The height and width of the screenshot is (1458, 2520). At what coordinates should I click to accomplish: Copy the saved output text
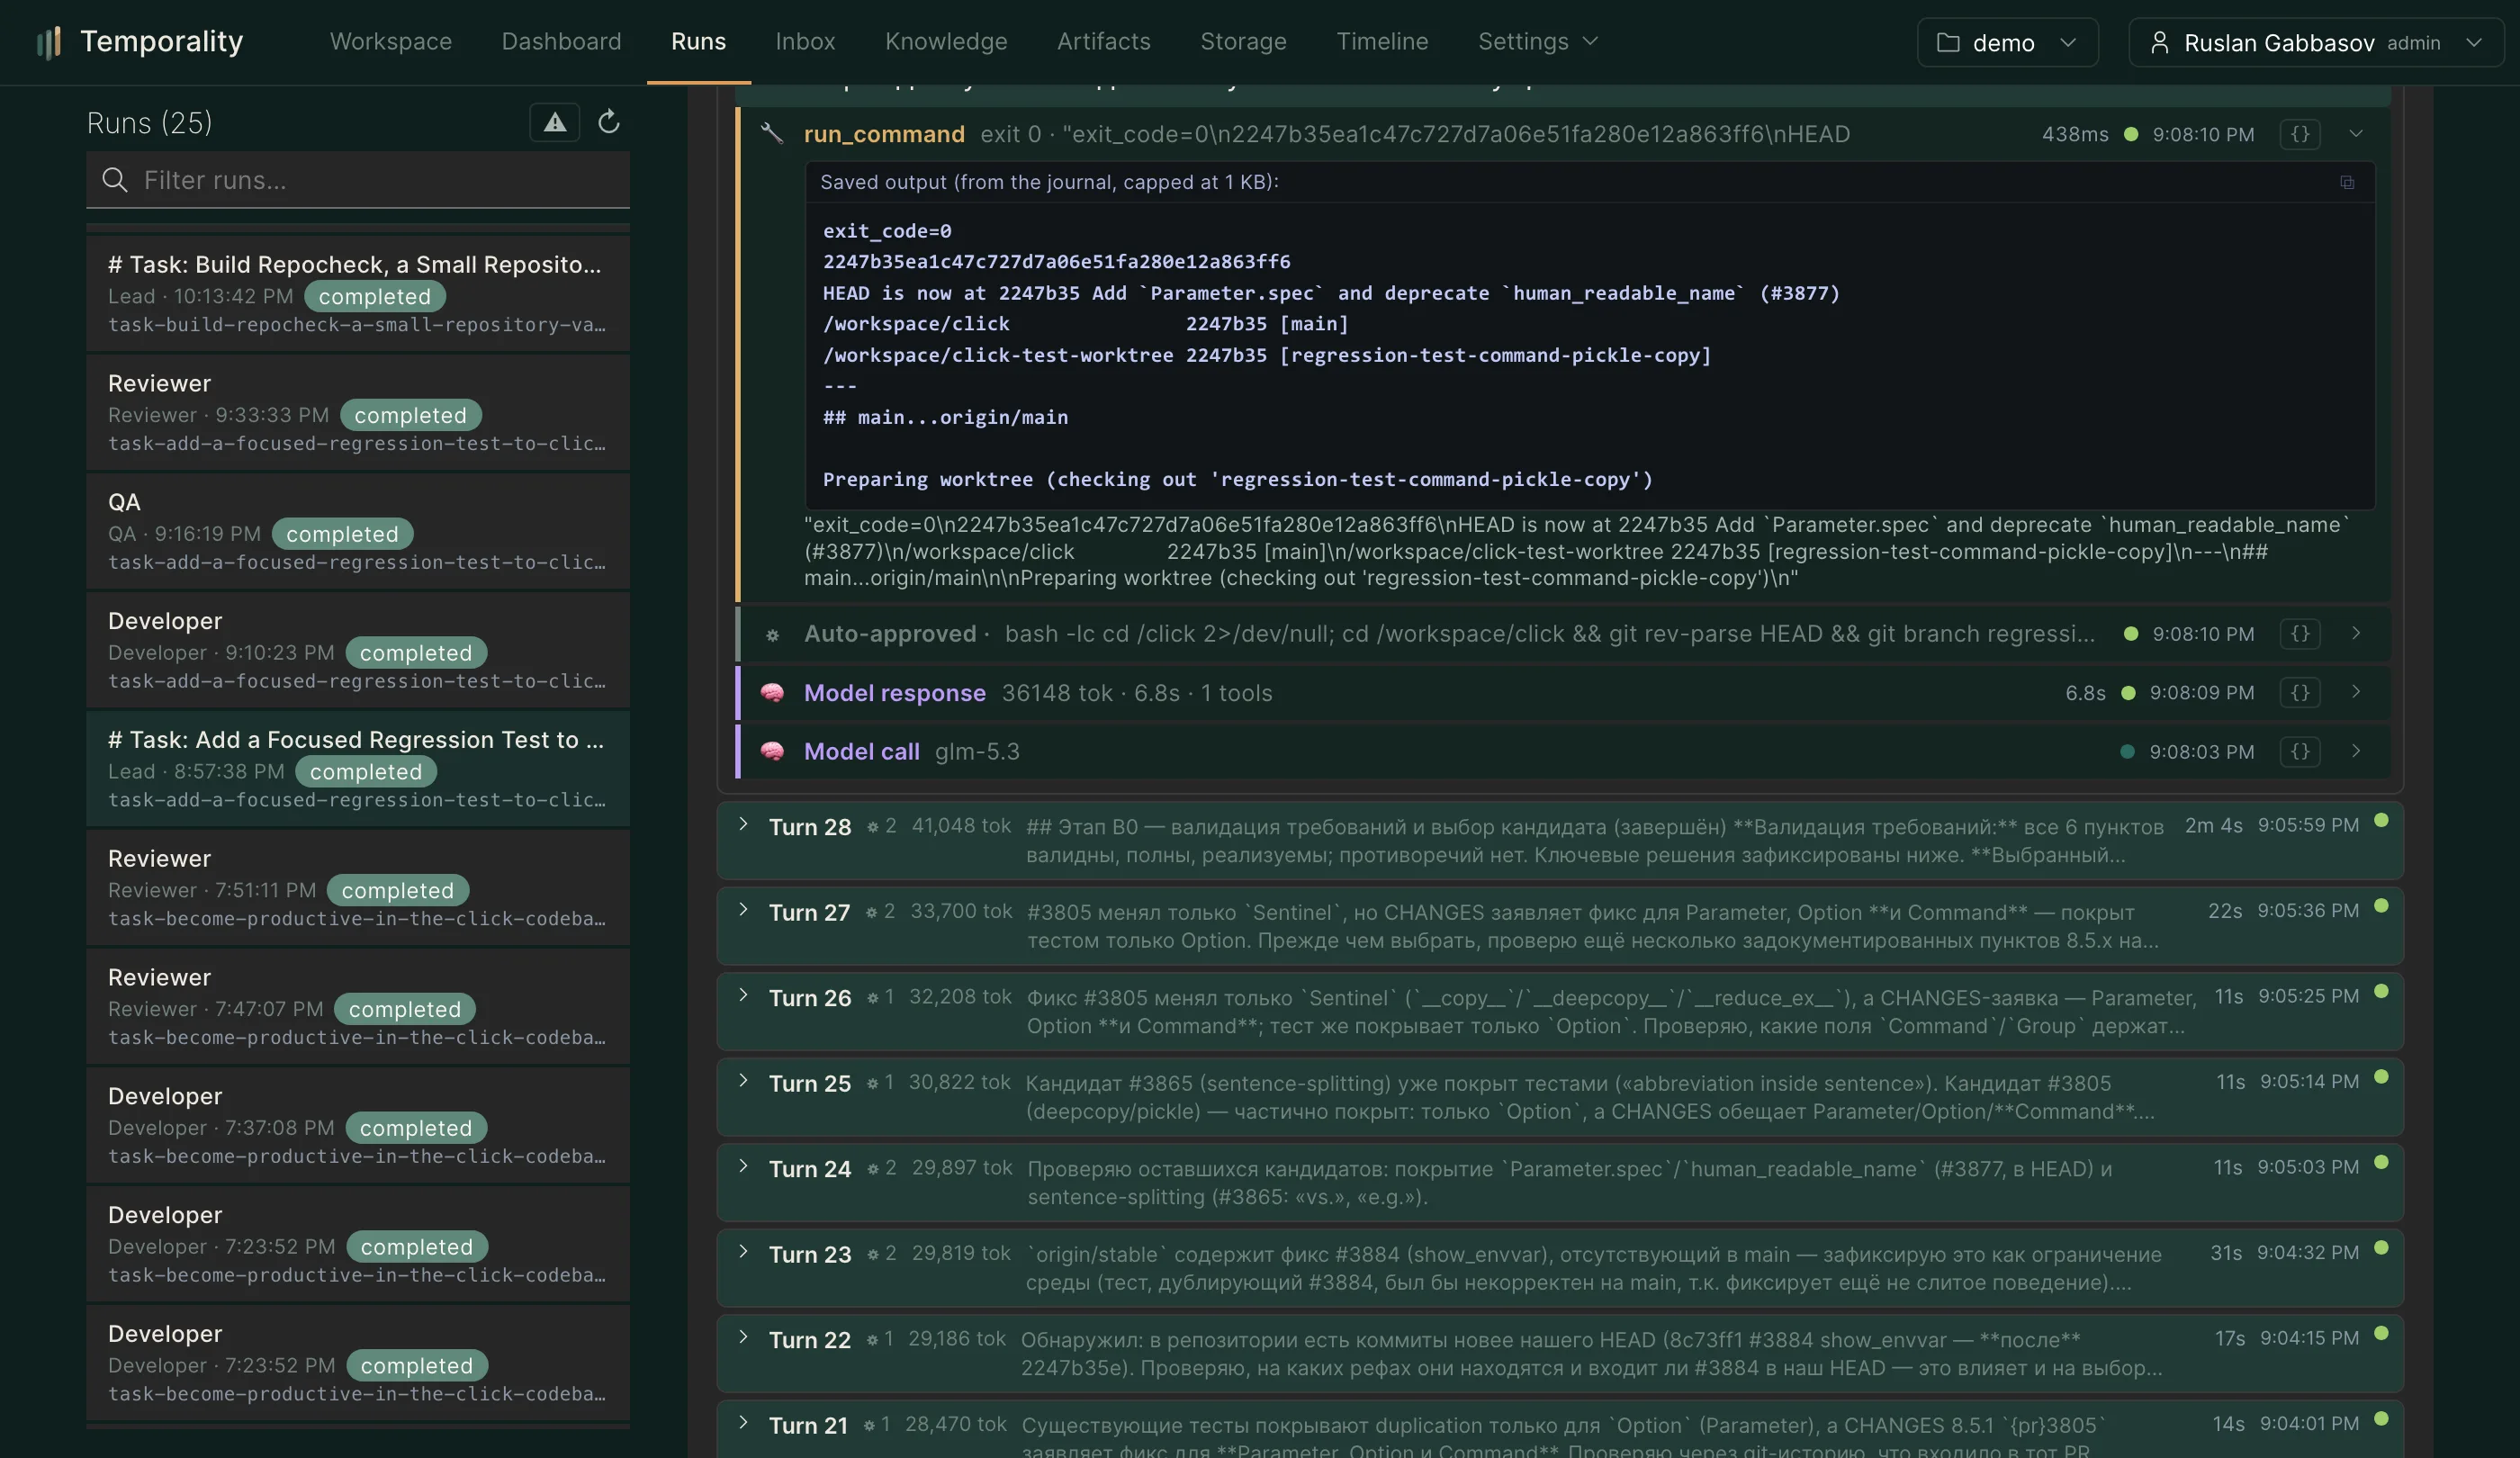pos(2346,182)
